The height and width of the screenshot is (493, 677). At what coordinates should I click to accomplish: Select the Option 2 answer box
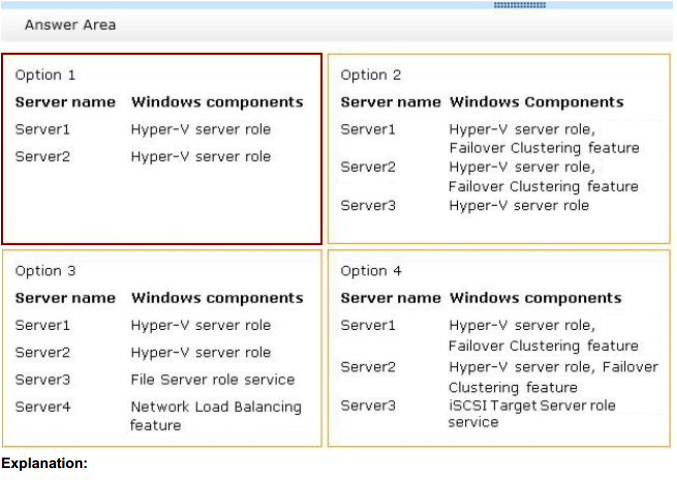(x=499, y=149)
